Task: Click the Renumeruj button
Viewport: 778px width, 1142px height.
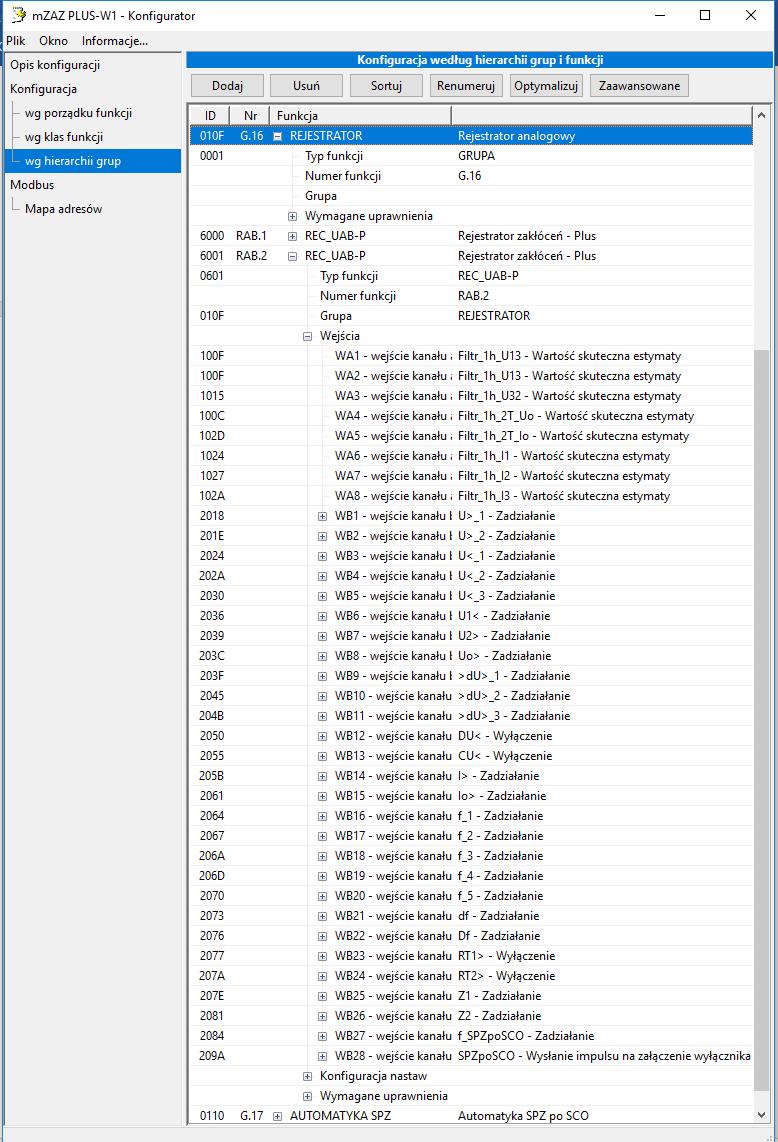Action: [x=466, y=86]
